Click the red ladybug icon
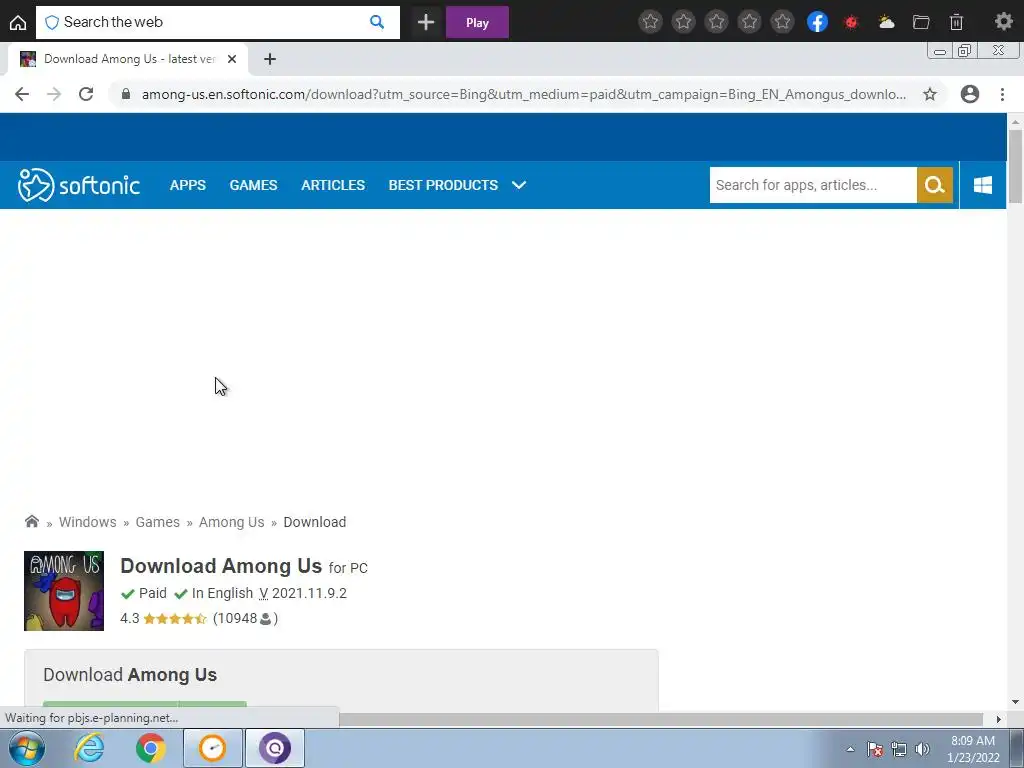 coord(851,22)
